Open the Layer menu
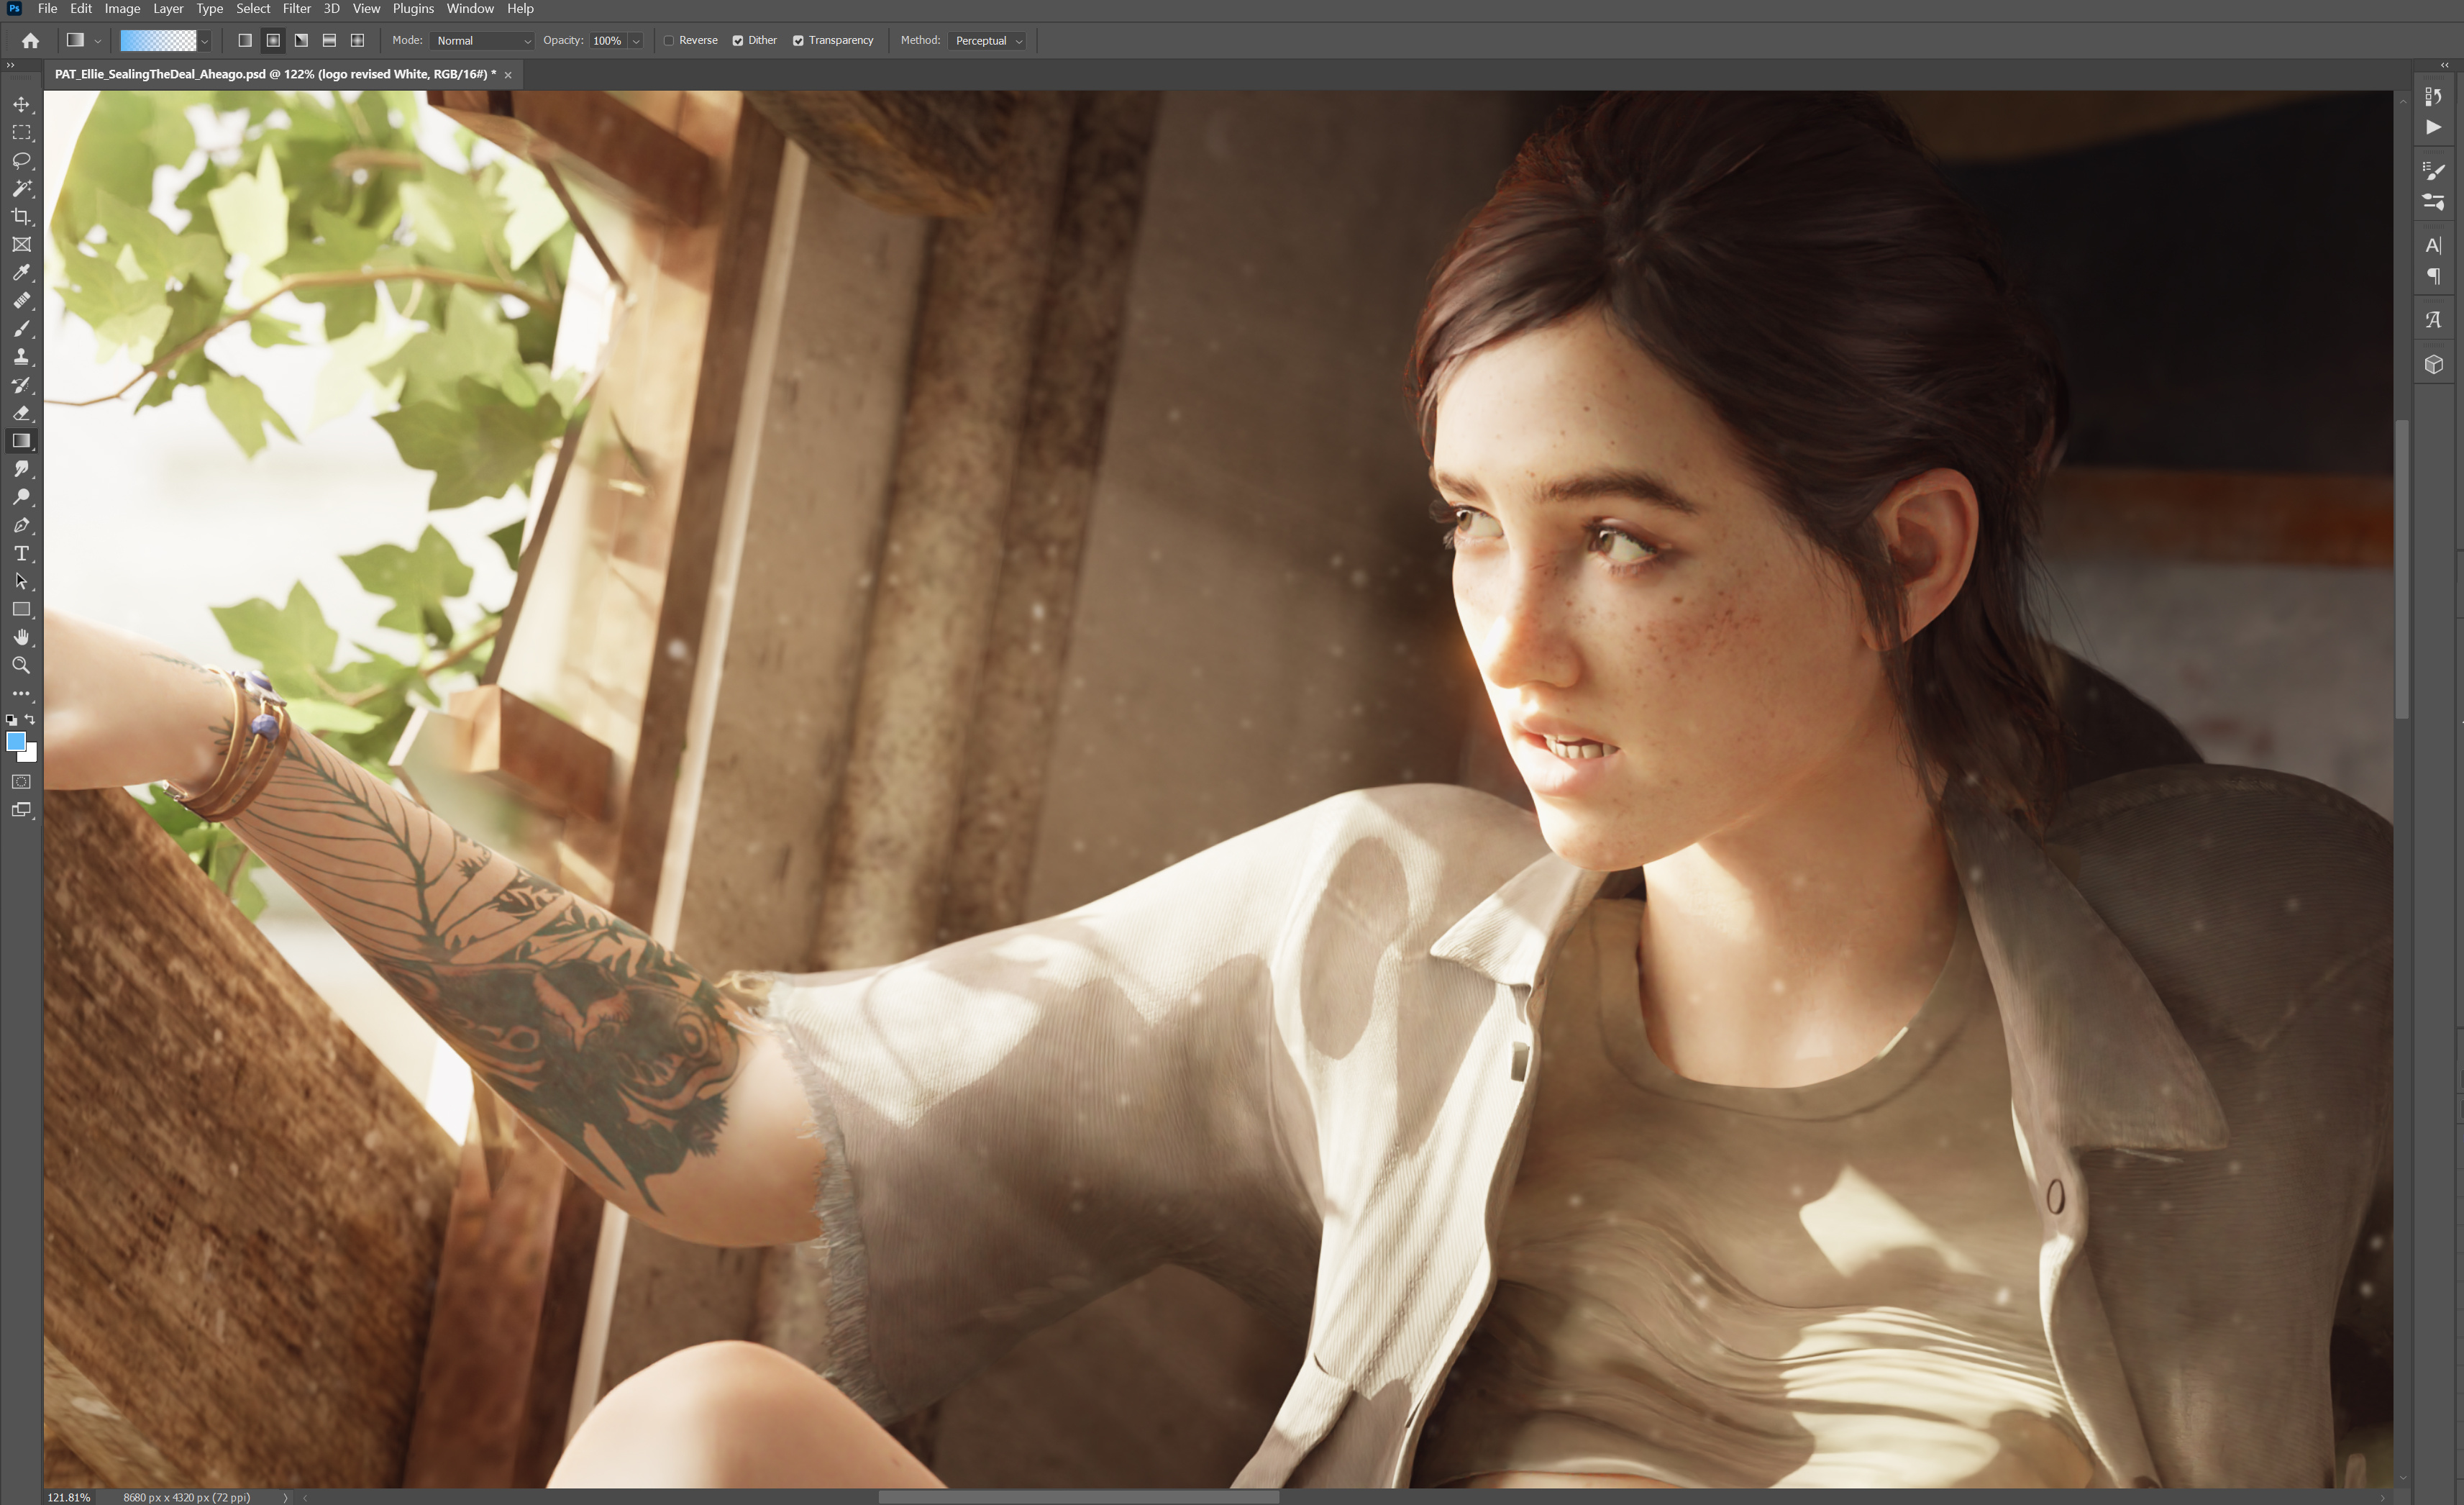 point(168,9)
